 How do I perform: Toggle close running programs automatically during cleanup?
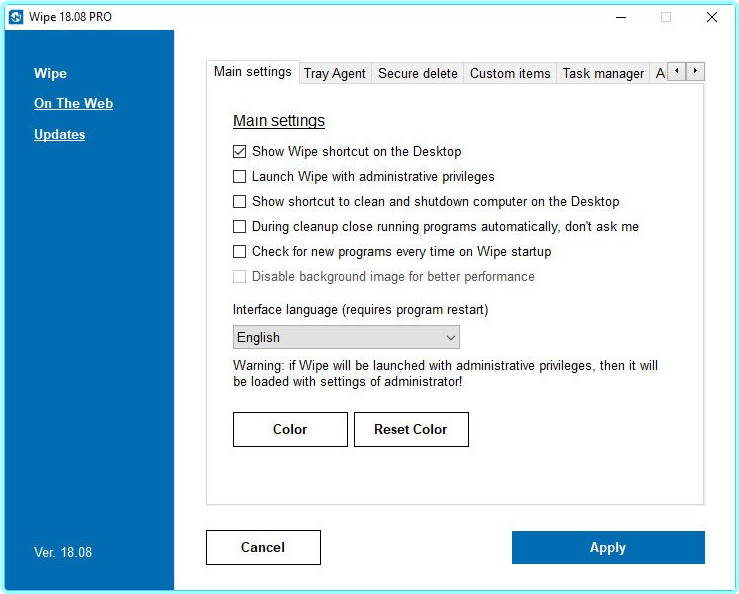coord(239,226)
